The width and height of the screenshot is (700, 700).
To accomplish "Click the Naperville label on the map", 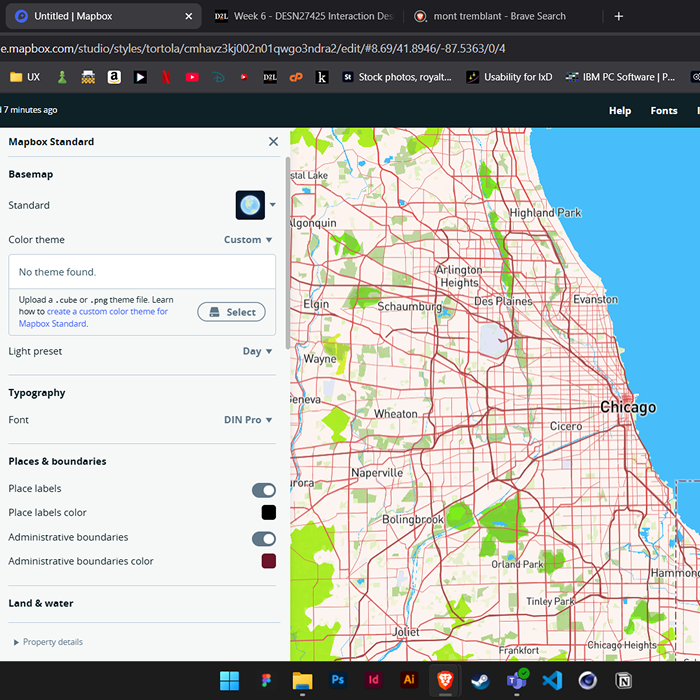I will 377,473.
